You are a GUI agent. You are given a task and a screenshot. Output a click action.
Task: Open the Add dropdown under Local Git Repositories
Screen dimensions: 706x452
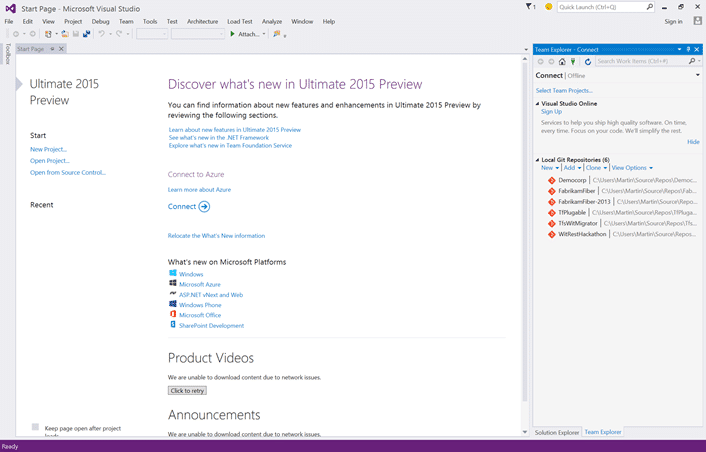[572, 168]
